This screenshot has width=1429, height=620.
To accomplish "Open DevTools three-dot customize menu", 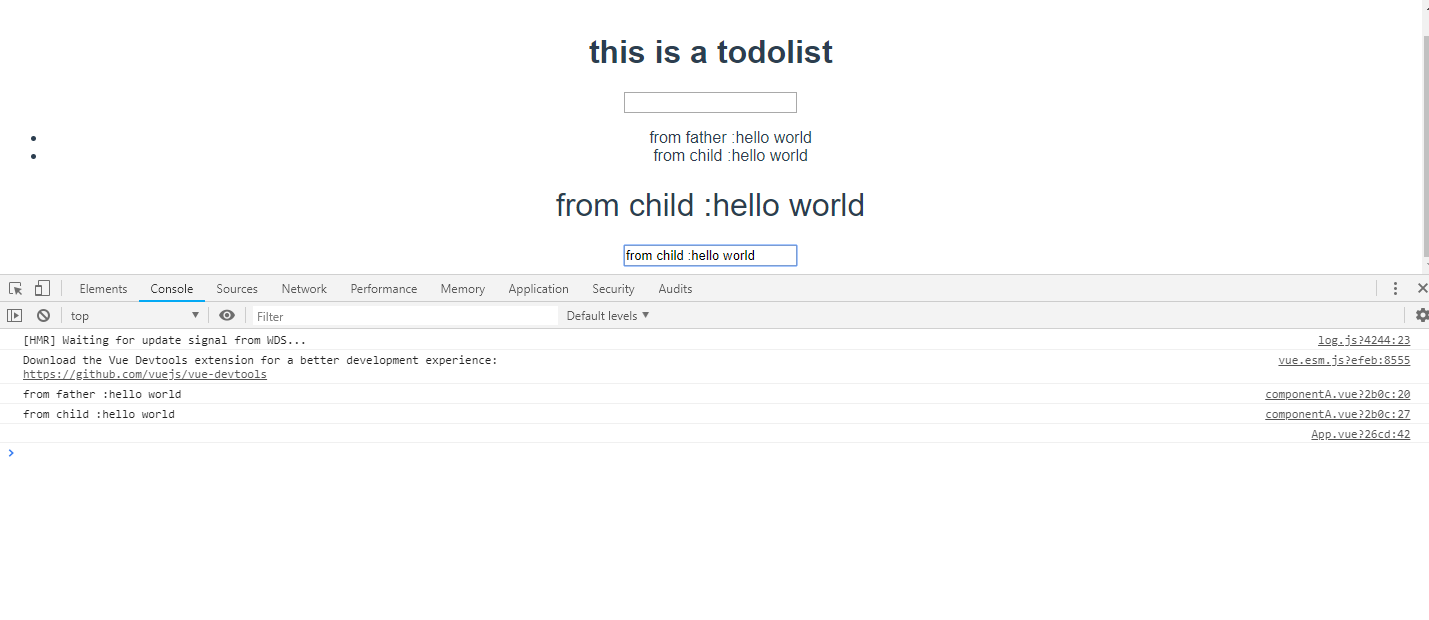I will coord(1395,288).
